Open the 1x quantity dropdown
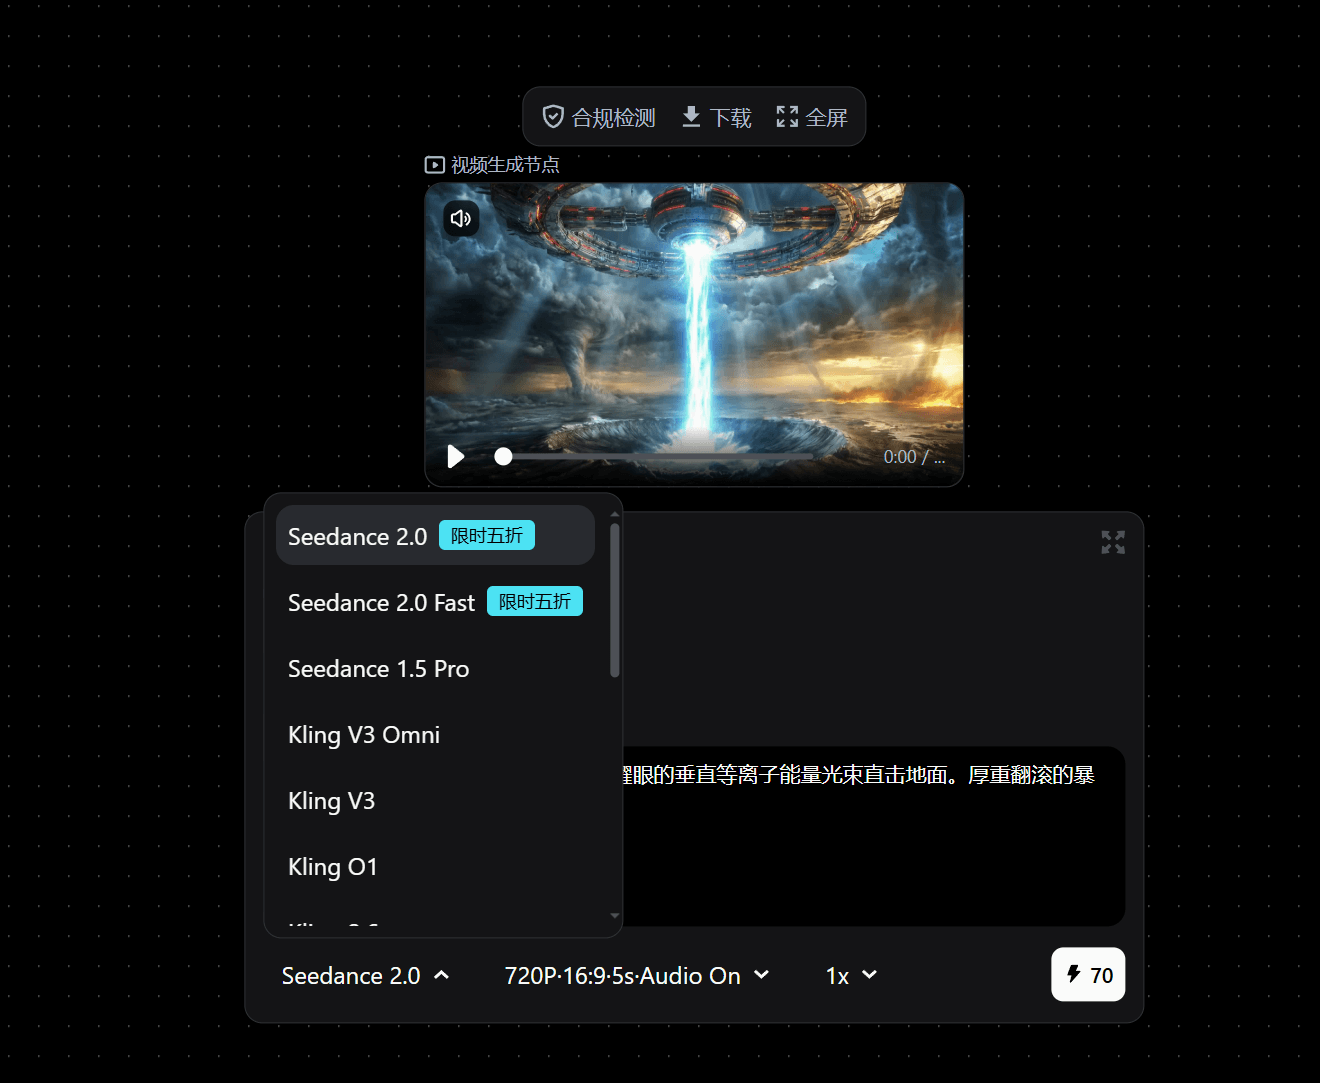The width and height of the screenshot is (1320, 1083). pos(851,976)
